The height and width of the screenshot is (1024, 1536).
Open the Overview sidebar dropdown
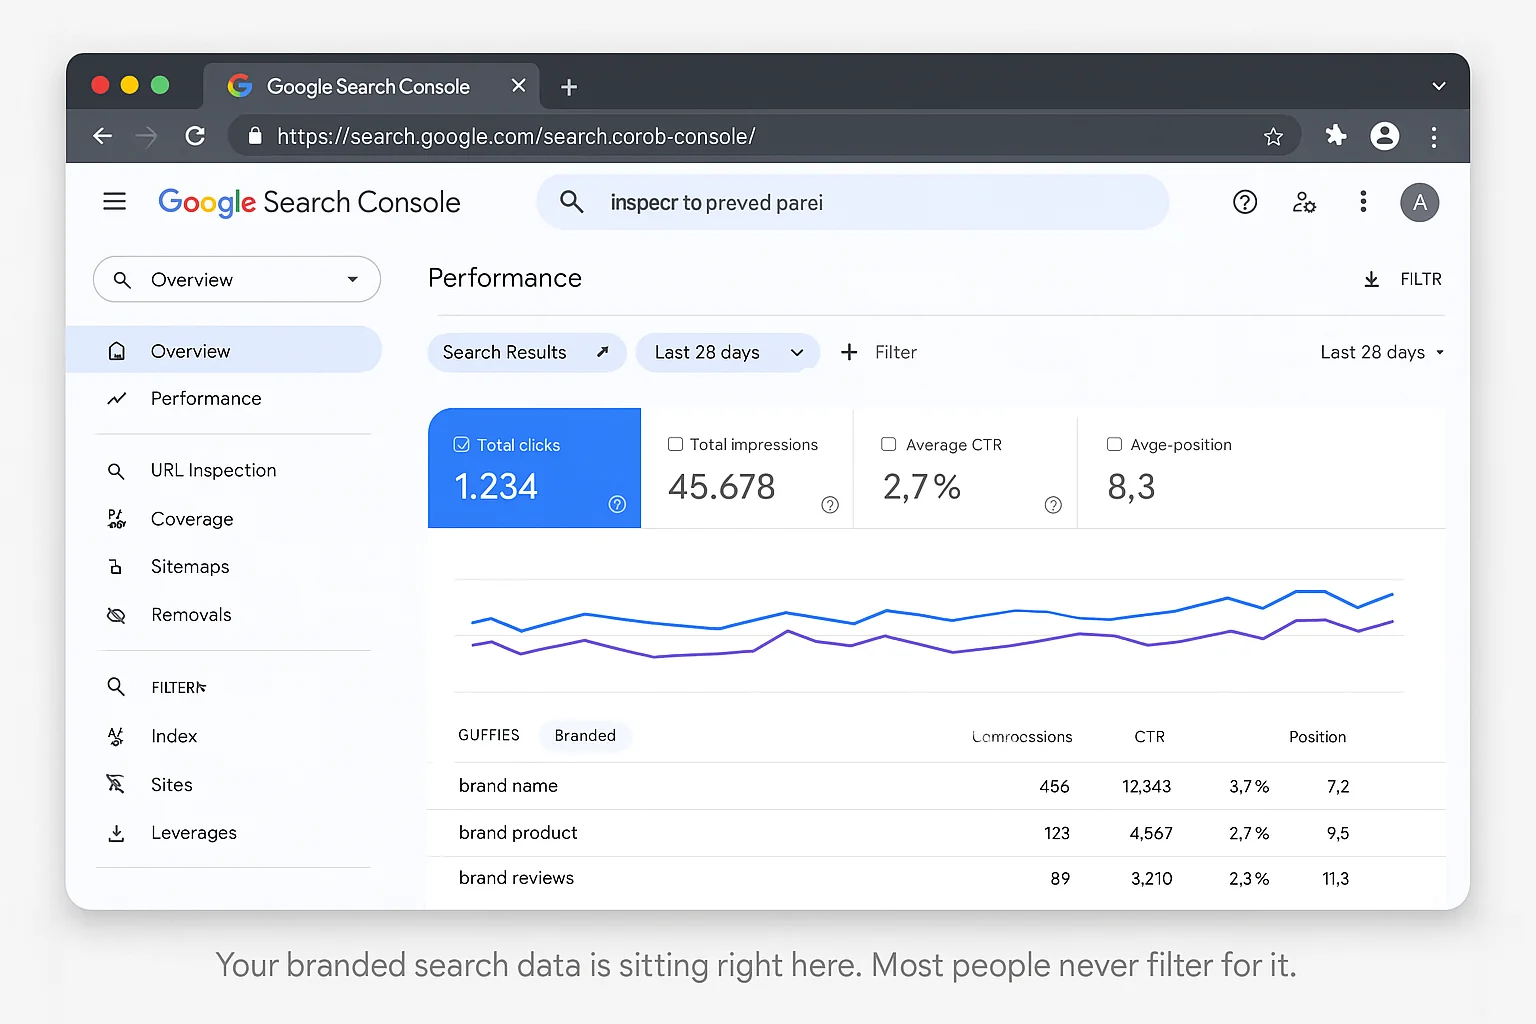pos(352,279)
